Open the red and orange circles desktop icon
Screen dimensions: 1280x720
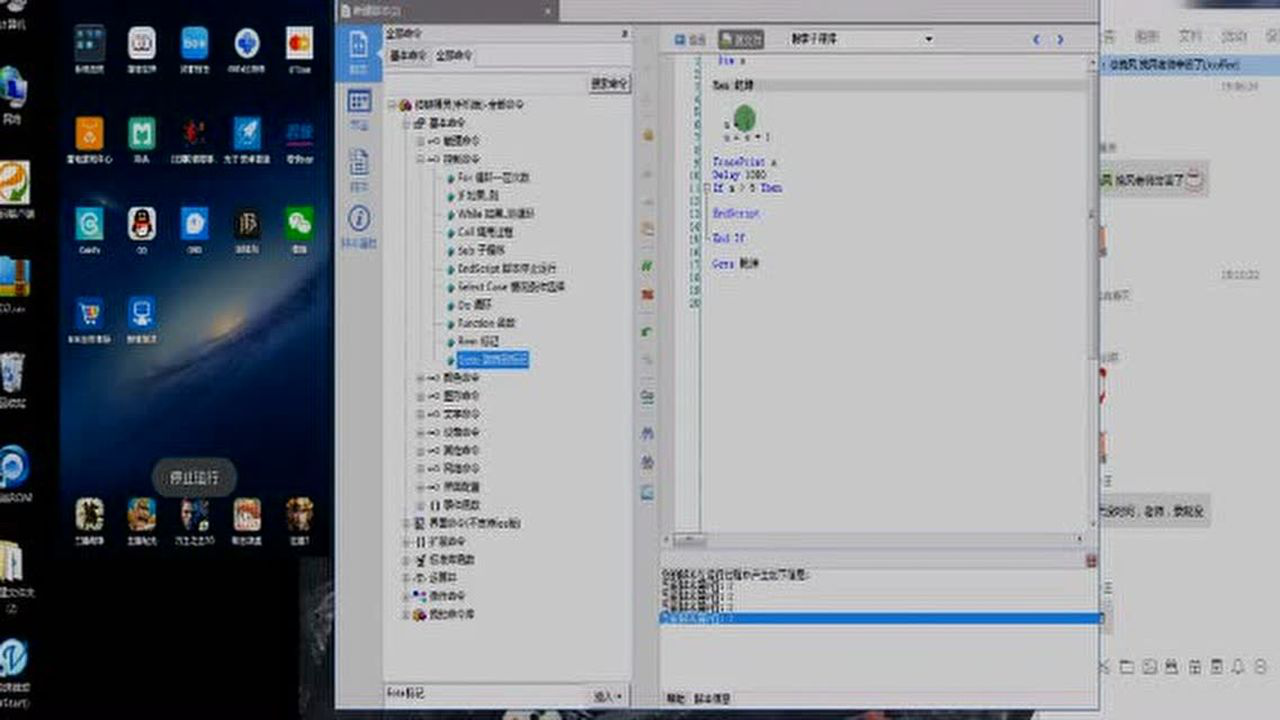(299, 43)
